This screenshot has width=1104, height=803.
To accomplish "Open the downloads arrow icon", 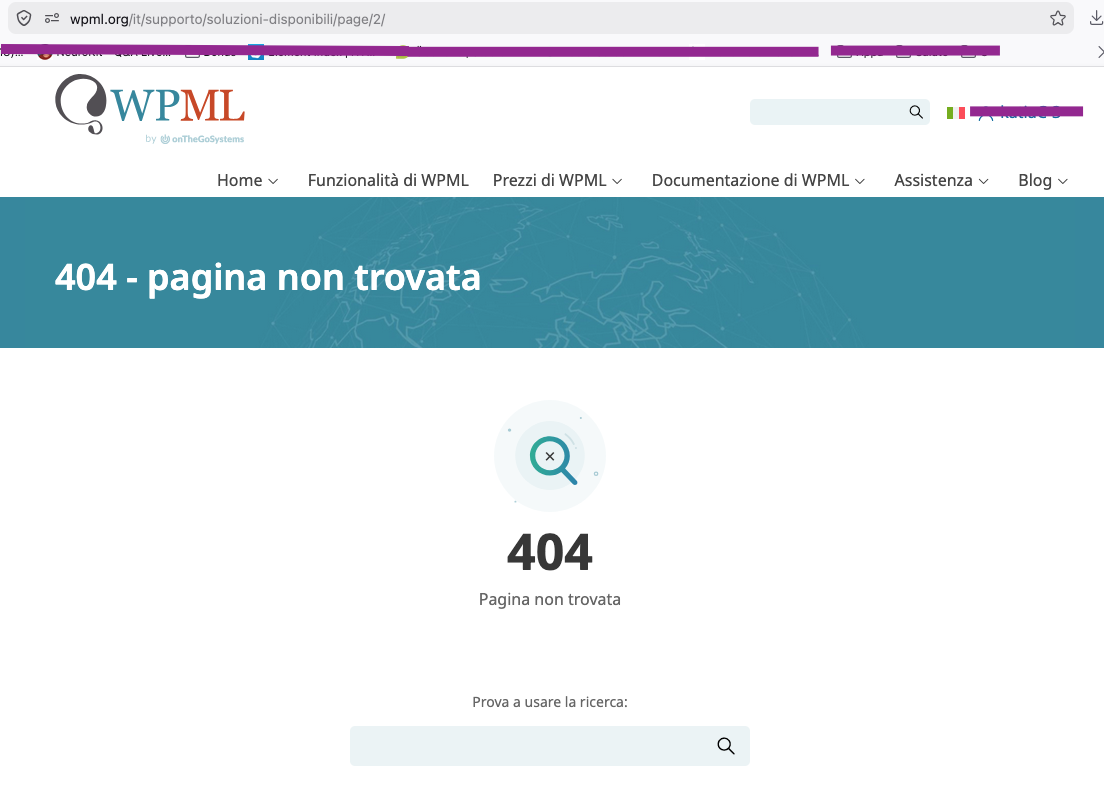I will (x=1096, y=18).
